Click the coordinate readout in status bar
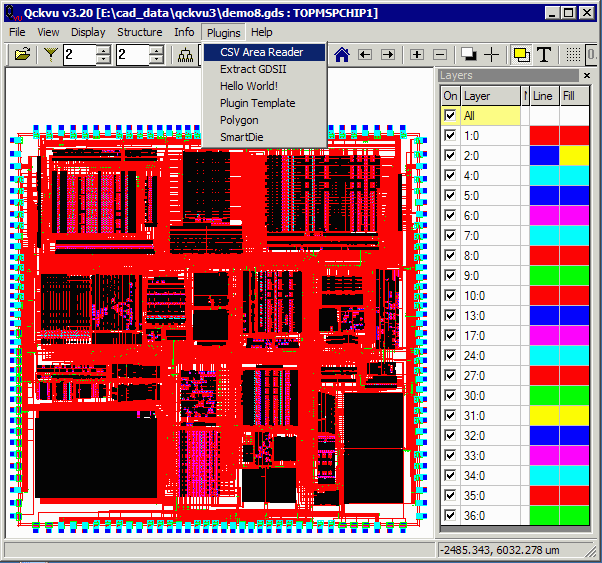Screen dimensions: 602x563 click(499, 550)
